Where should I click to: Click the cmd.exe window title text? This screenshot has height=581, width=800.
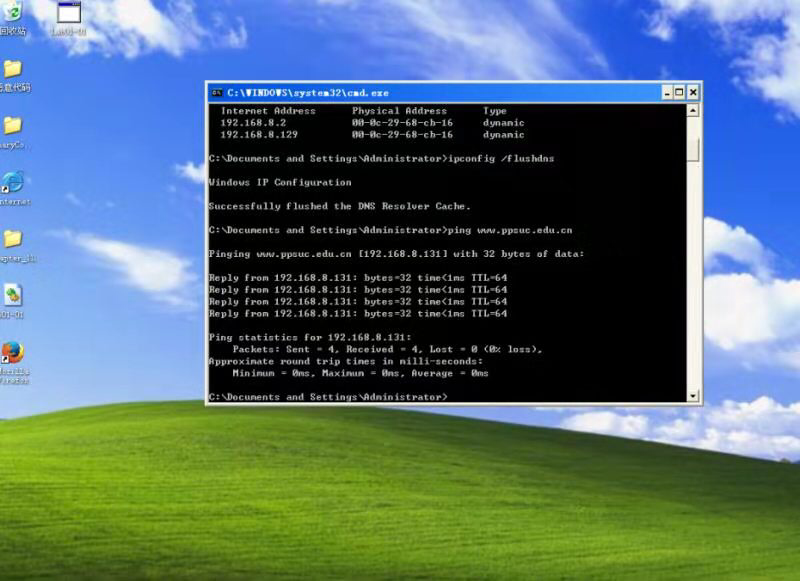click(308, 93)
